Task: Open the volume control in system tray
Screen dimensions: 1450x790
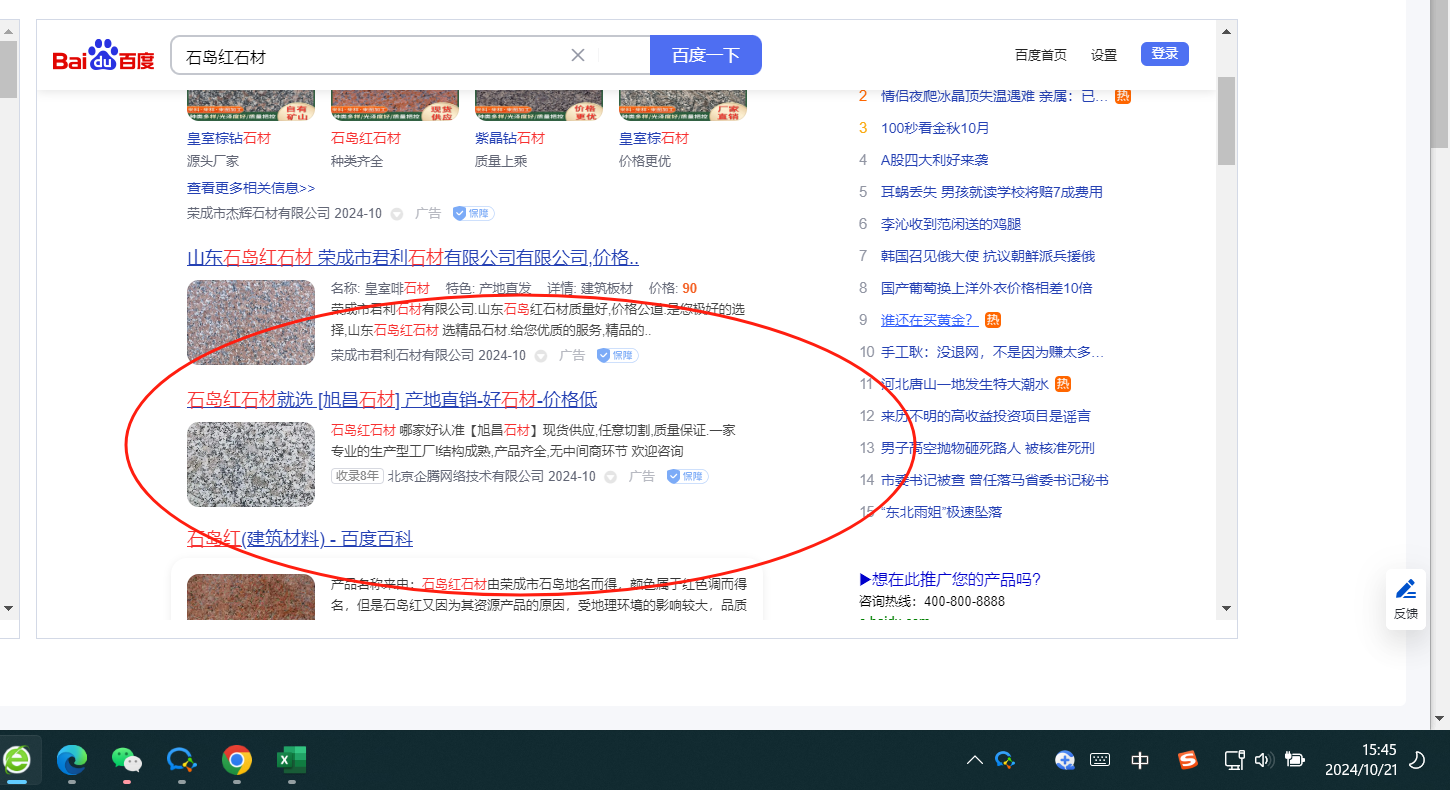Action: pyautogui.click(x=1263, y=760)
